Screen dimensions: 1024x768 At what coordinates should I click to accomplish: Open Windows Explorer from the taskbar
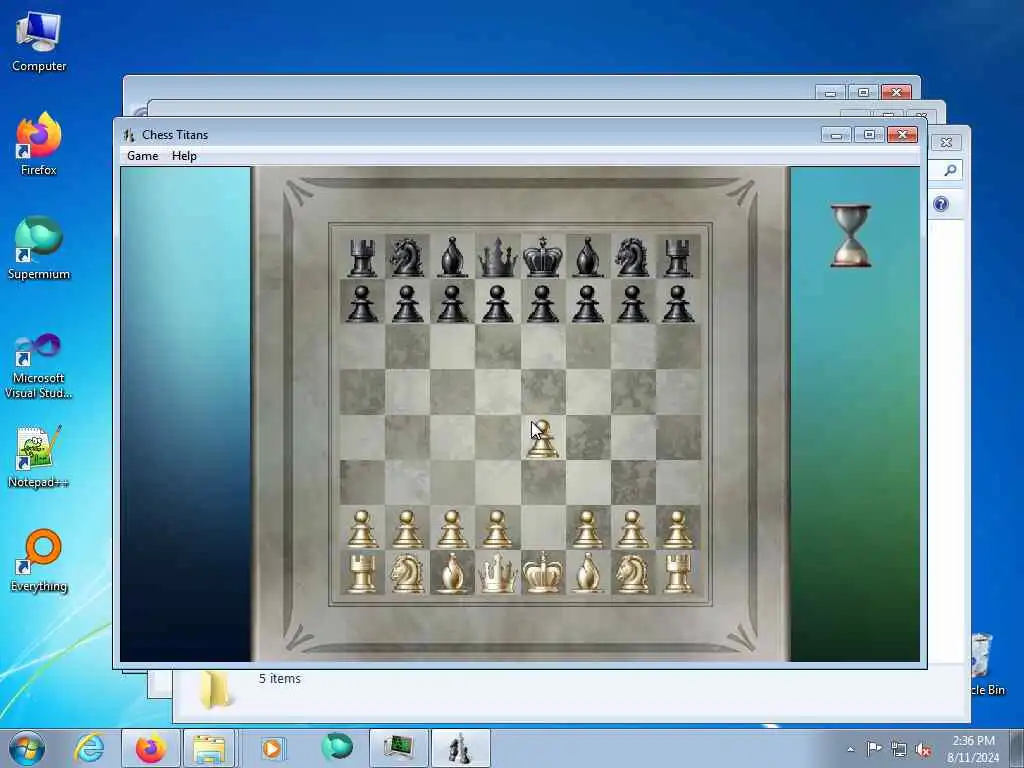tap(209, 748)
